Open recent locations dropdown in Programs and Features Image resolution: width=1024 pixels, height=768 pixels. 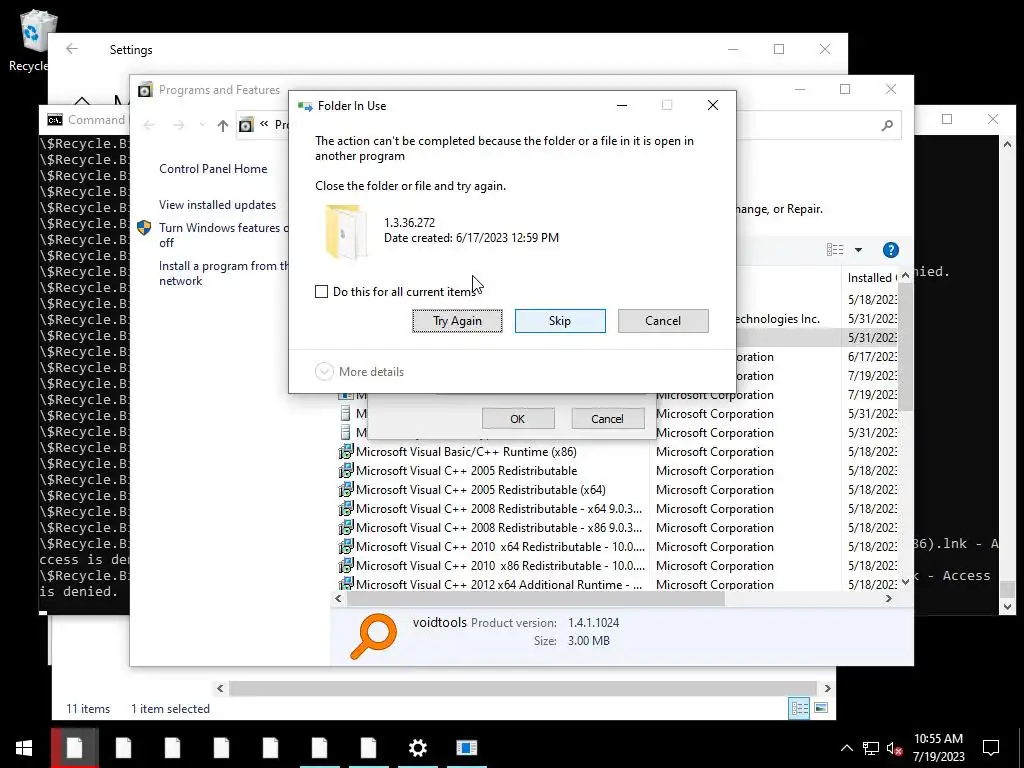(x=202, y=125)
